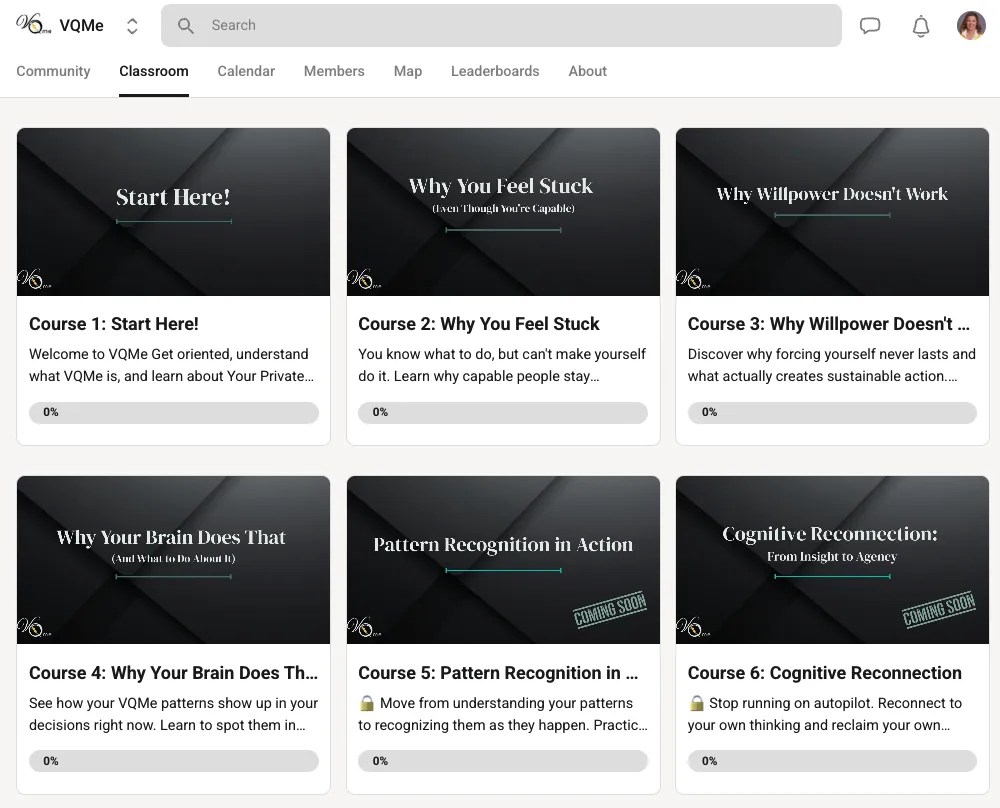1000x808 pixels.
Task: Expand the VQMe community switcher chevrons
Action: [x=132, y=26]
